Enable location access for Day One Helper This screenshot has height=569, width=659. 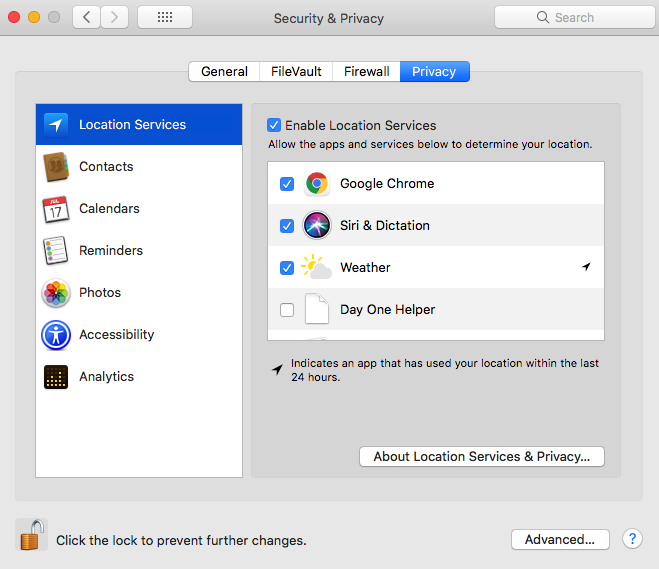pos(287,310)
